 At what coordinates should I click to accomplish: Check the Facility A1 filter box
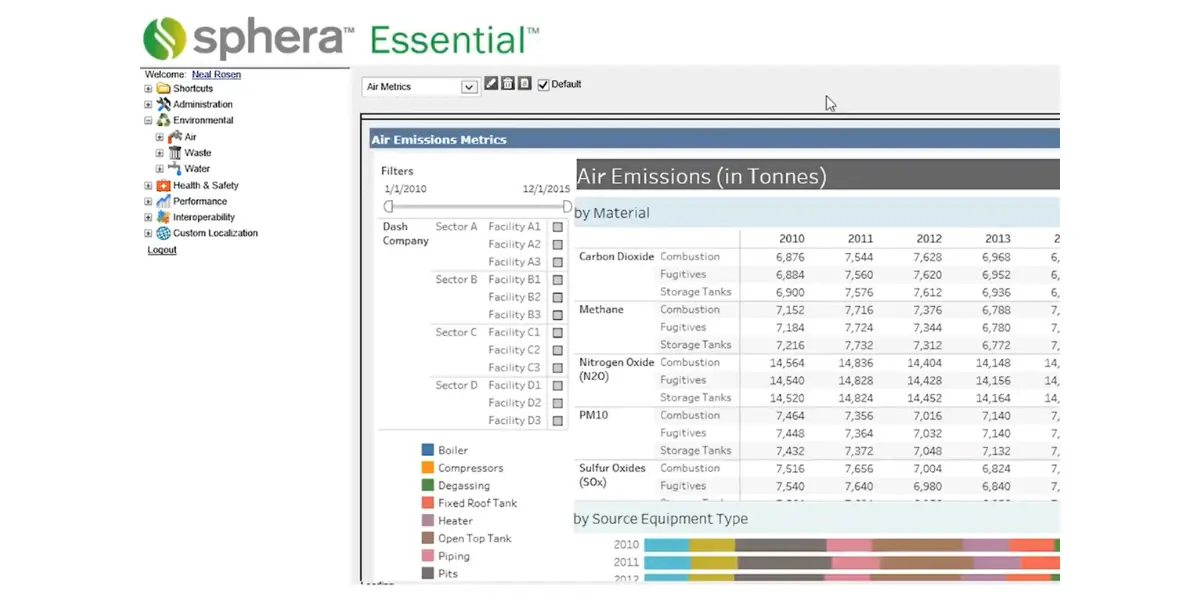click(x=558, y=227)
